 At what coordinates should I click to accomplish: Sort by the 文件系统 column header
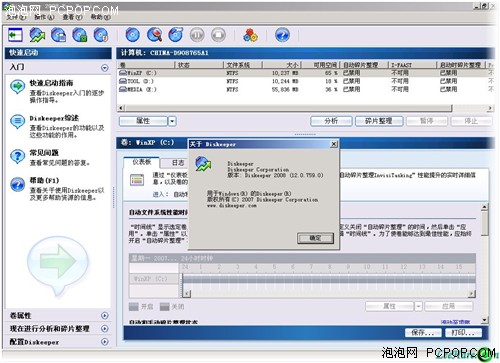click(243, 65)
